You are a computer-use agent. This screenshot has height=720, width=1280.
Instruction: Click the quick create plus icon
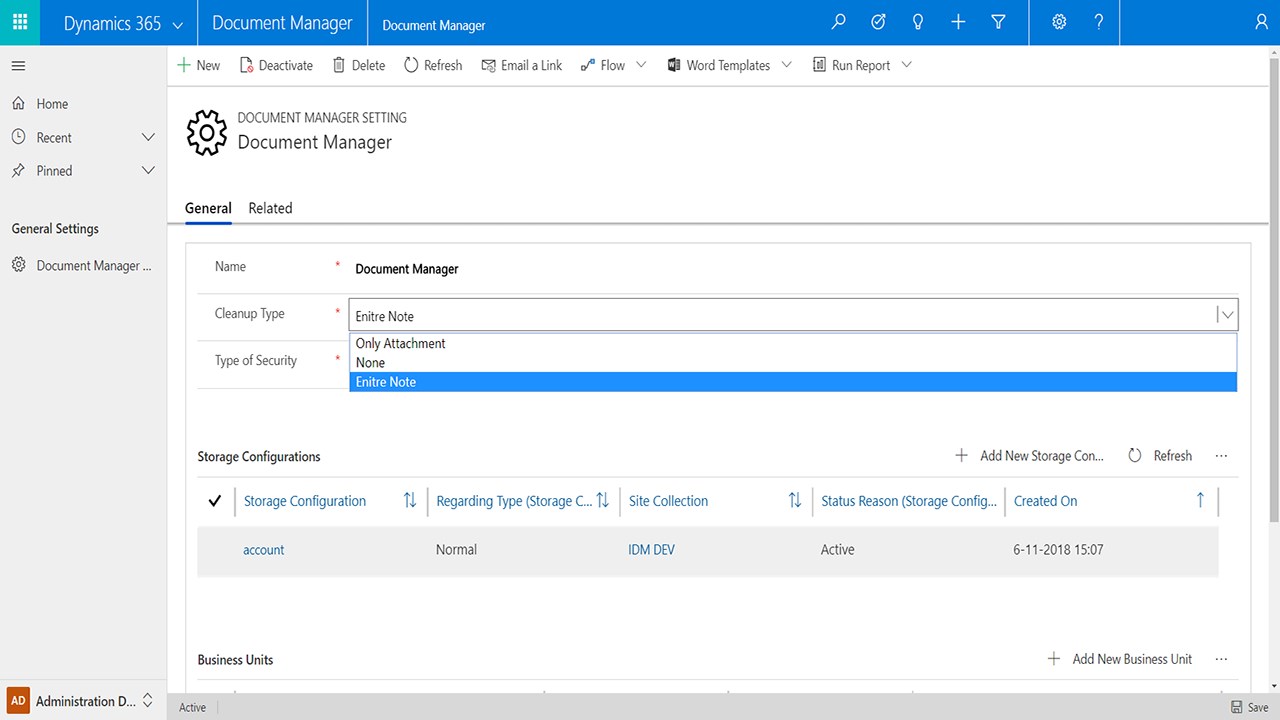958,22
